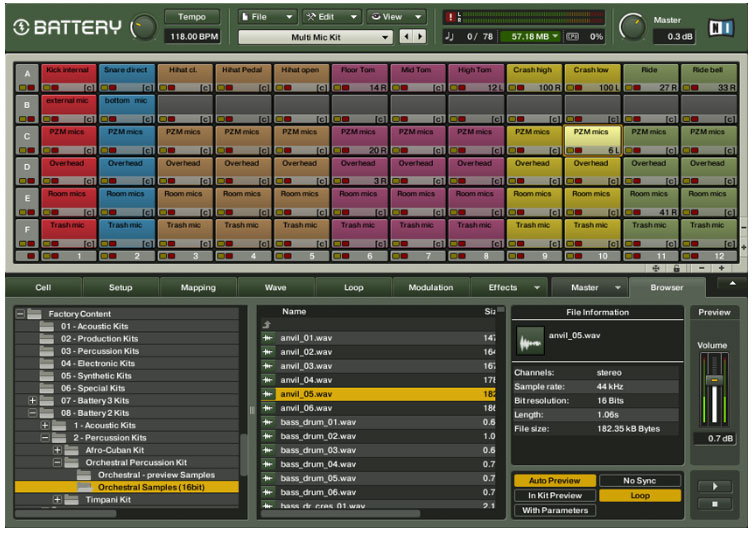Click the Factory Content folder icon

coord(34,314)
